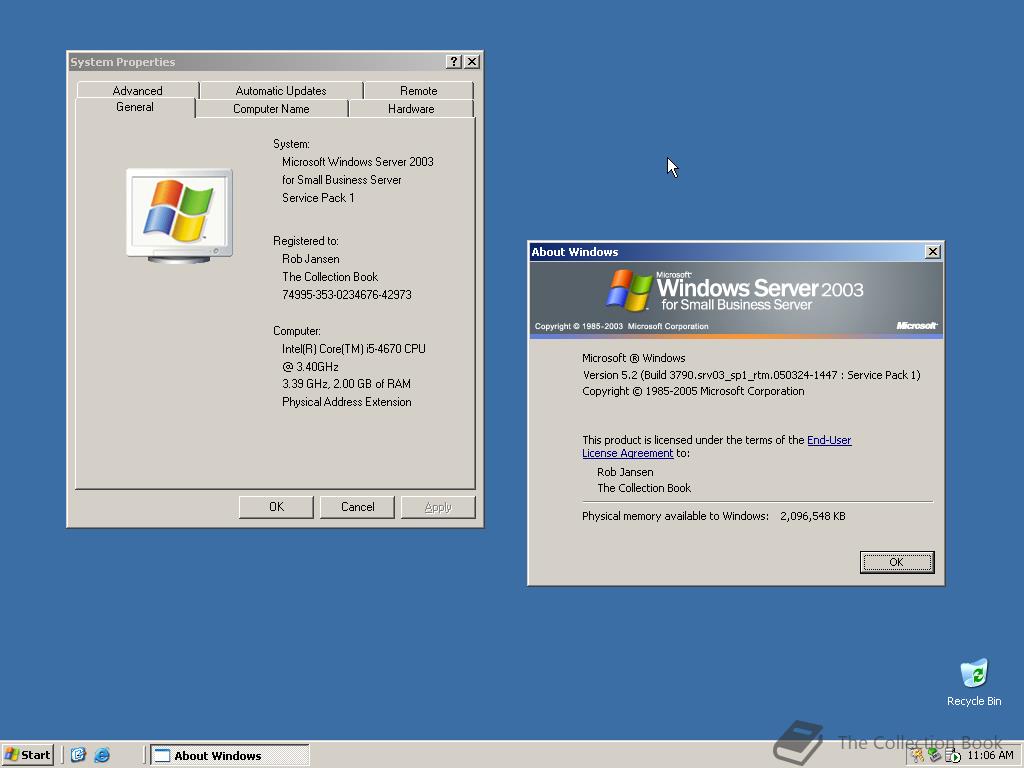1024x768 pixels.
Task: Click OK in System Properties
Action: coord(276,507)
